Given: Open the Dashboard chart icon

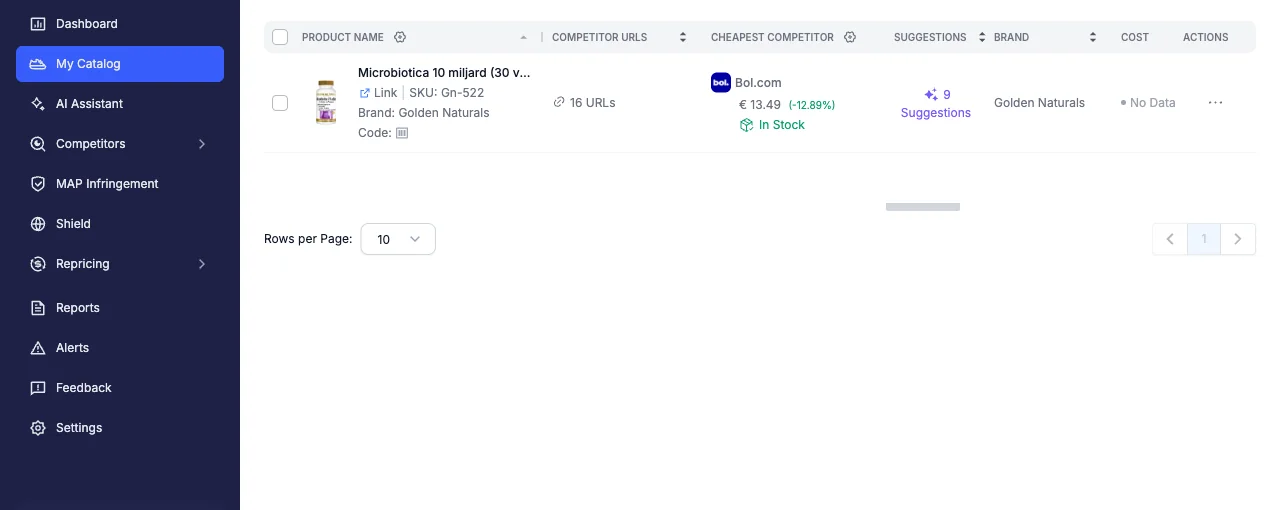Looking at the screenshot, I should 38,23.
